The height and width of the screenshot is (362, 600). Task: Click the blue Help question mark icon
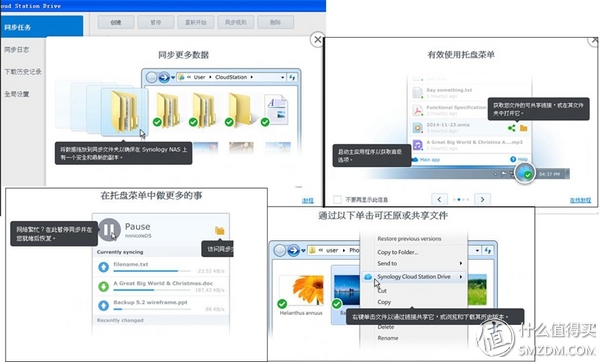(513, 159)
